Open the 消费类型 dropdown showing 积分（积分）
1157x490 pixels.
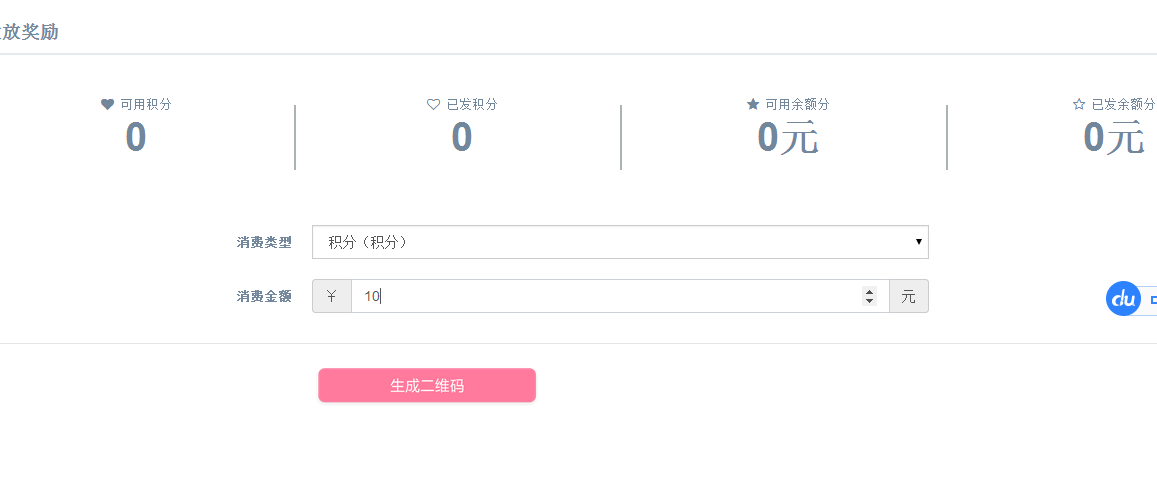coord(620,242)
